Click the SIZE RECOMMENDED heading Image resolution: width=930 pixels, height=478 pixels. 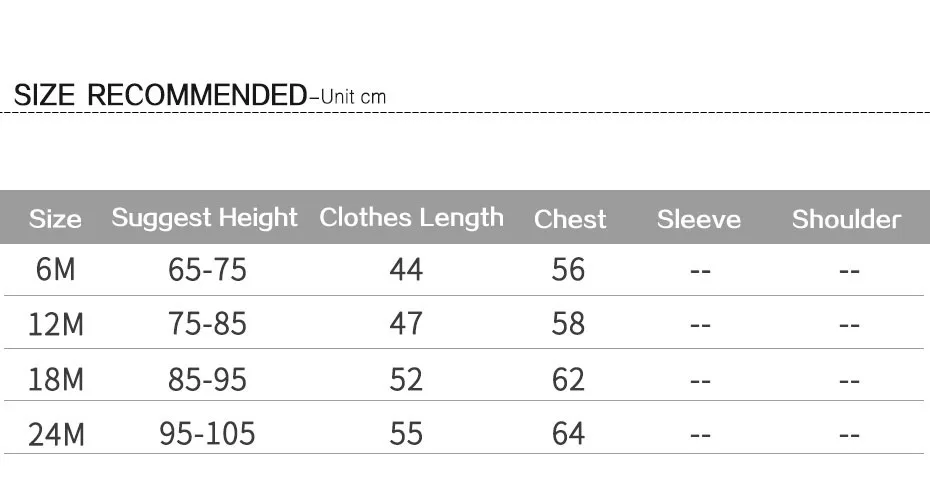click(160, 95)
